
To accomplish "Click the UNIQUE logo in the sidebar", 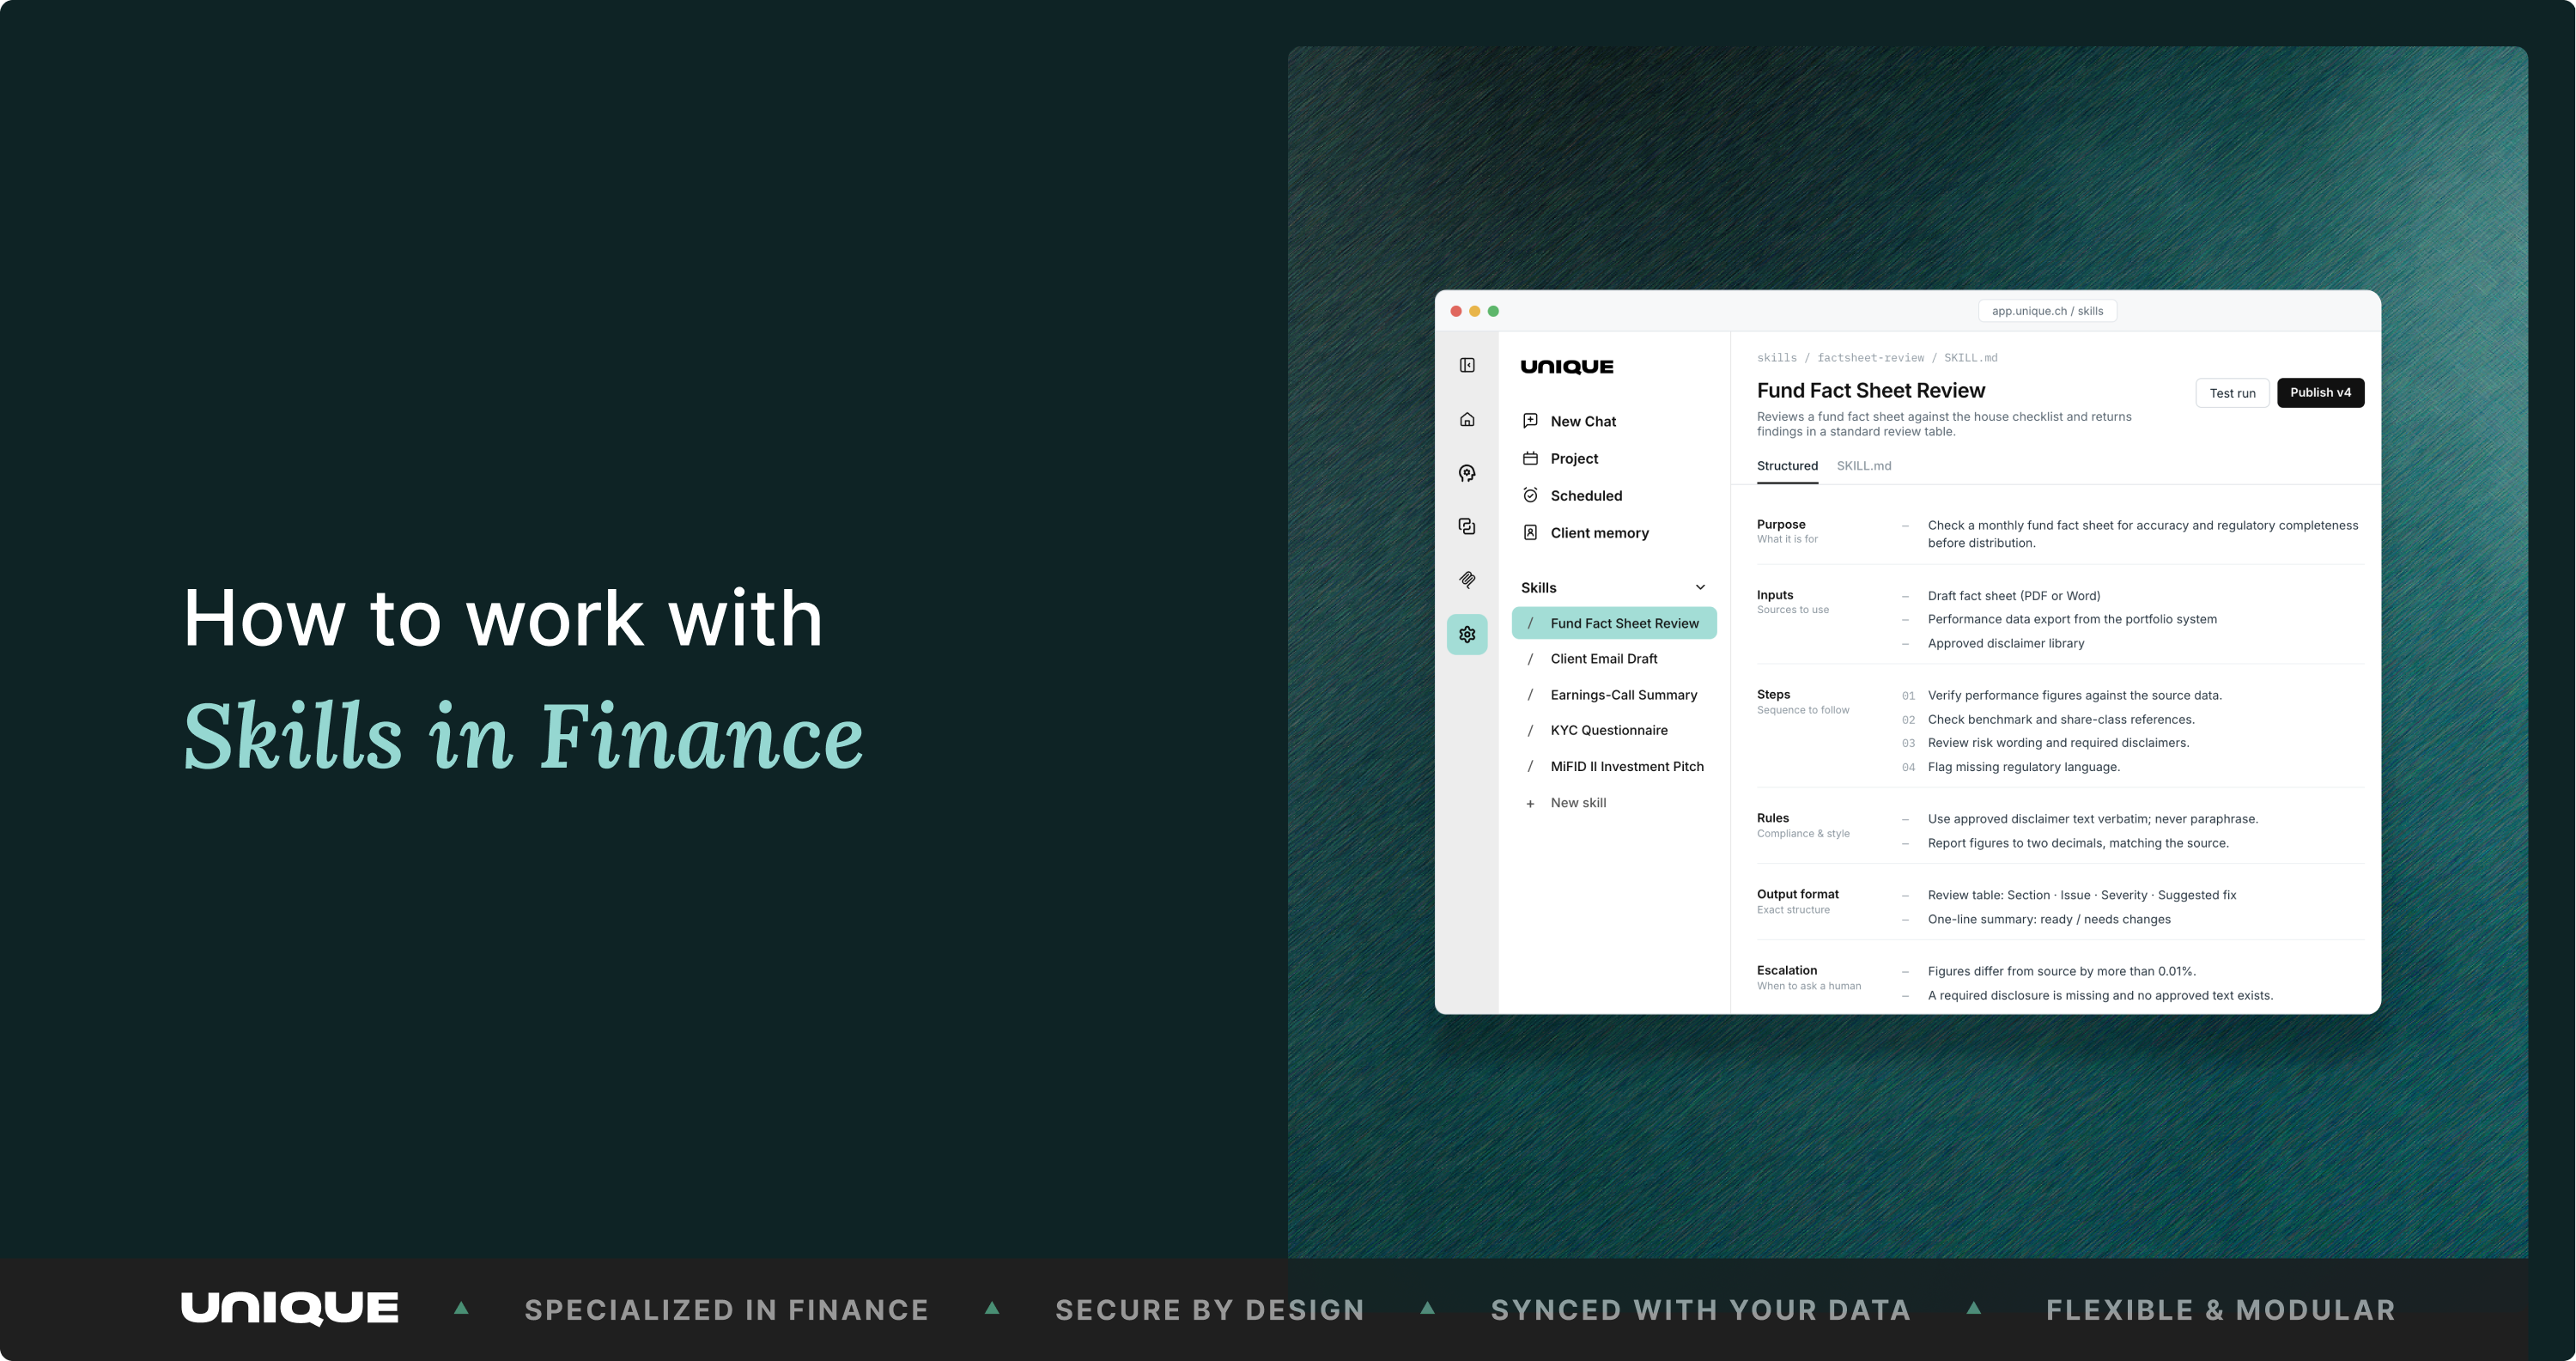I will tap(1567, 367).
